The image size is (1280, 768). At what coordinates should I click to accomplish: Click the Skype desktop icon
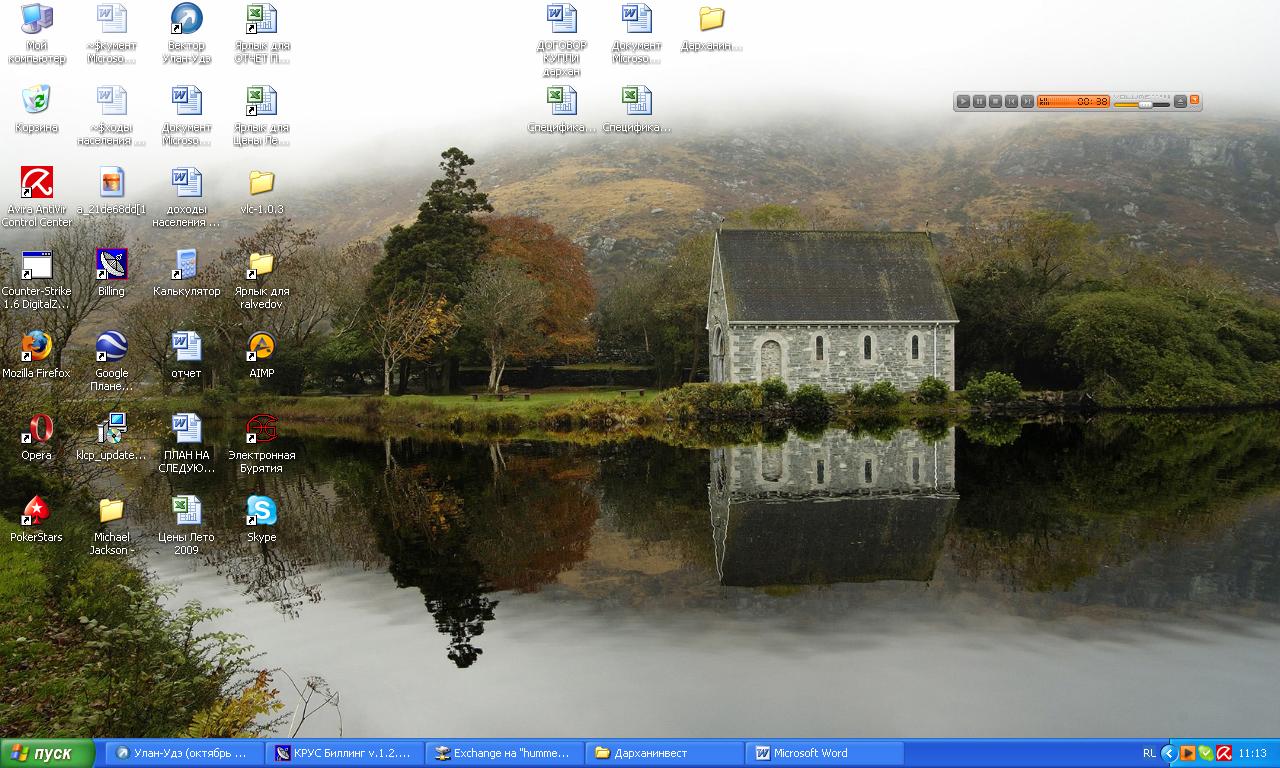pyautogui.click(x=261, y=511)
